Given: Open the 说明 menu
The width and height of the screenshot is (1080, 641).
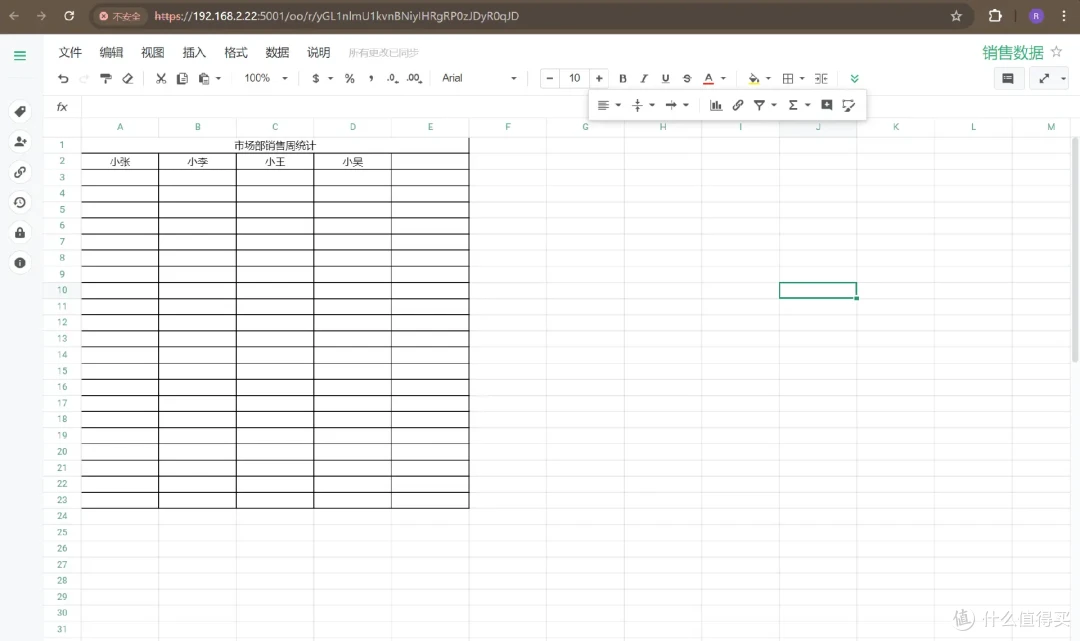Looking at the screenshot, I should click(x=318, y=52).
